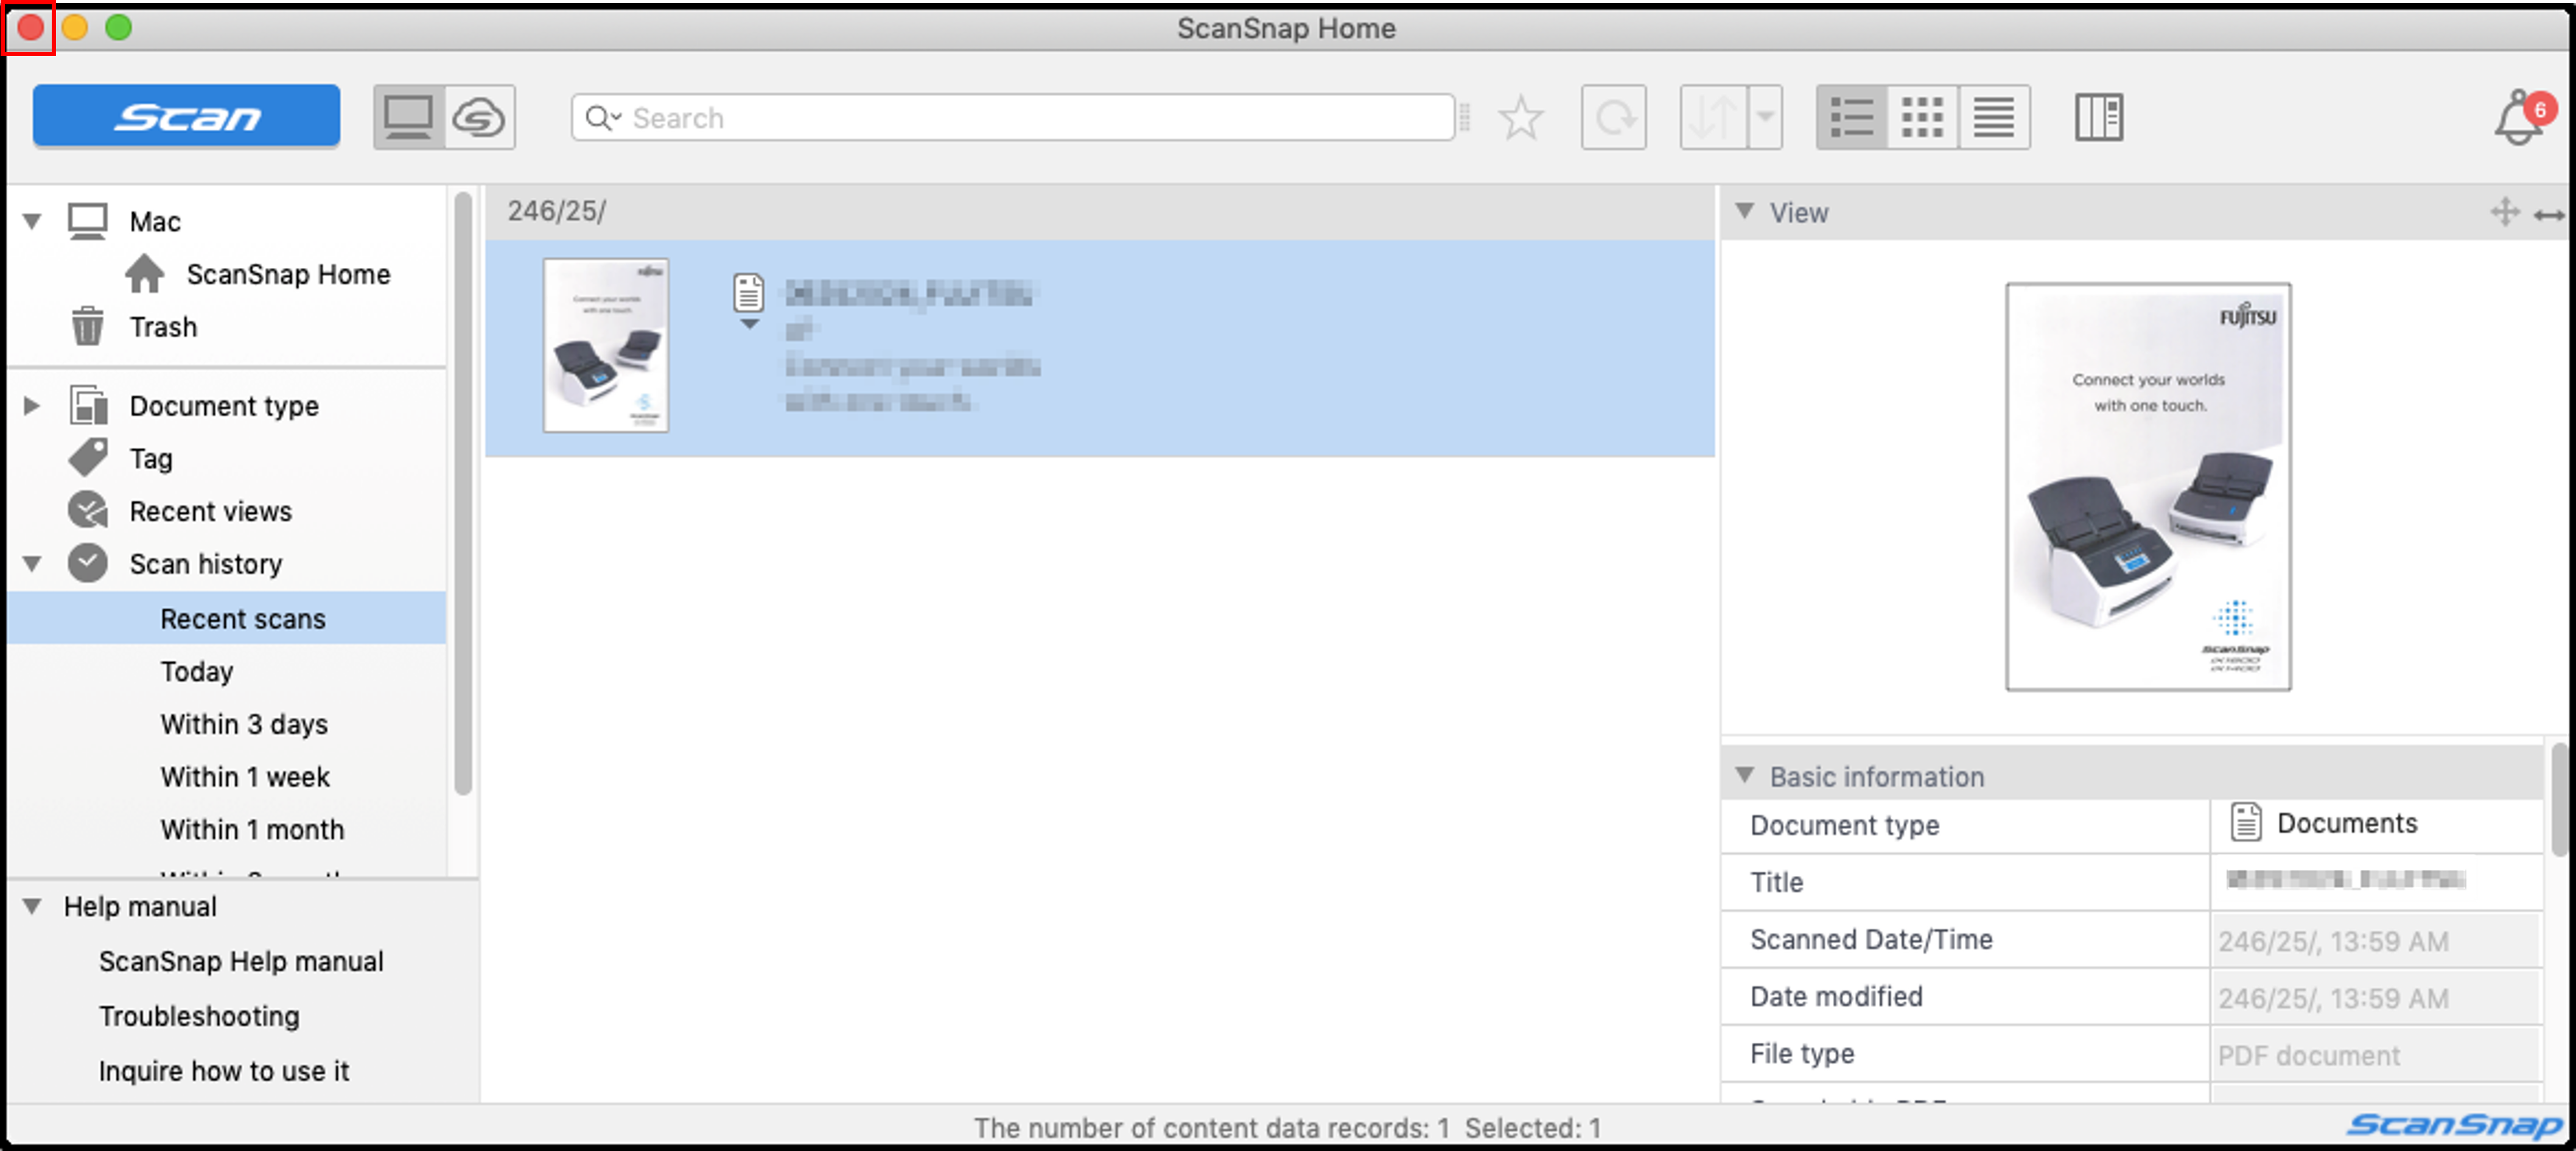Select Within 1 month filter
This screenshot has height=1151, width=2576.
pos(252,830)
